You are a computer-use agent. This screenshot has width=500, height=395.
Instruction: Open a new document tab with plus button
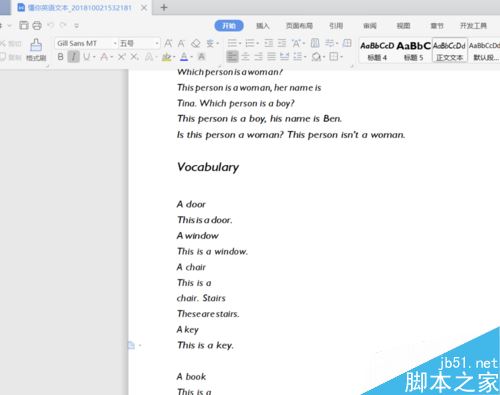point(164,7)
